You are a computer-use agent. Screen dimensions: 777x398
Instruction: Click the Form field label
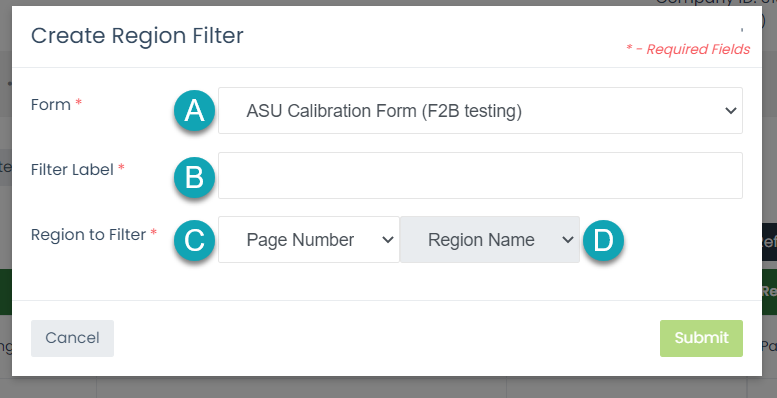point(51,105)
